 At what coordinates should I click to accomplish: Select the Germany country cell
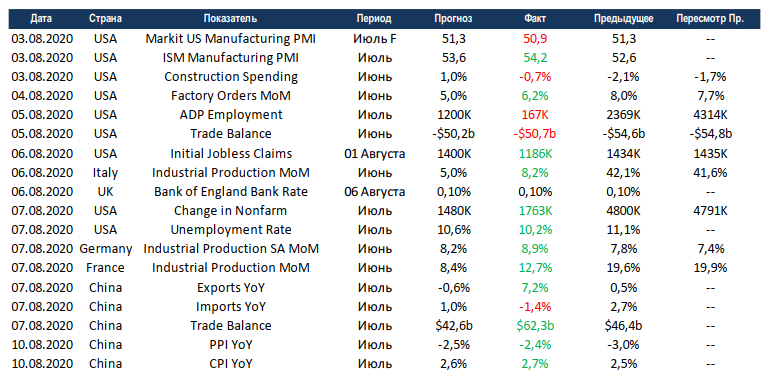105,249
